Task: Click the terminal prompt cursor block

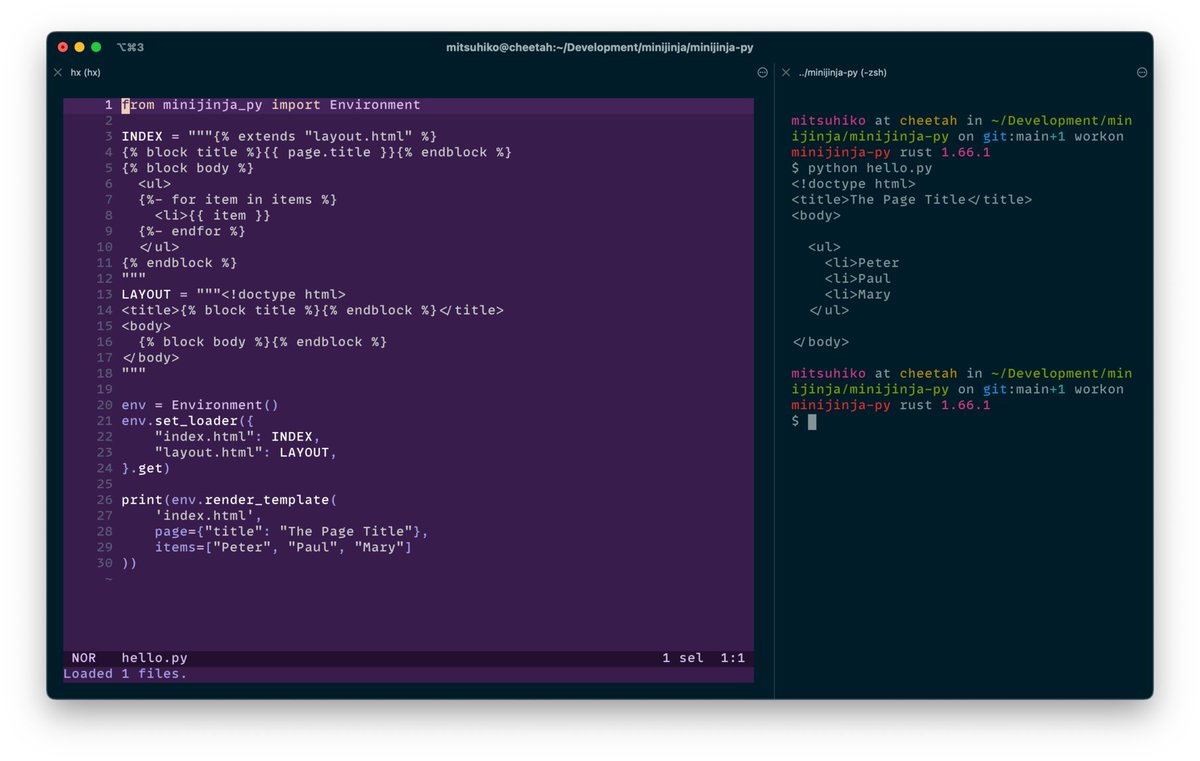Action: pyautogui.click(x=812, y=421)
